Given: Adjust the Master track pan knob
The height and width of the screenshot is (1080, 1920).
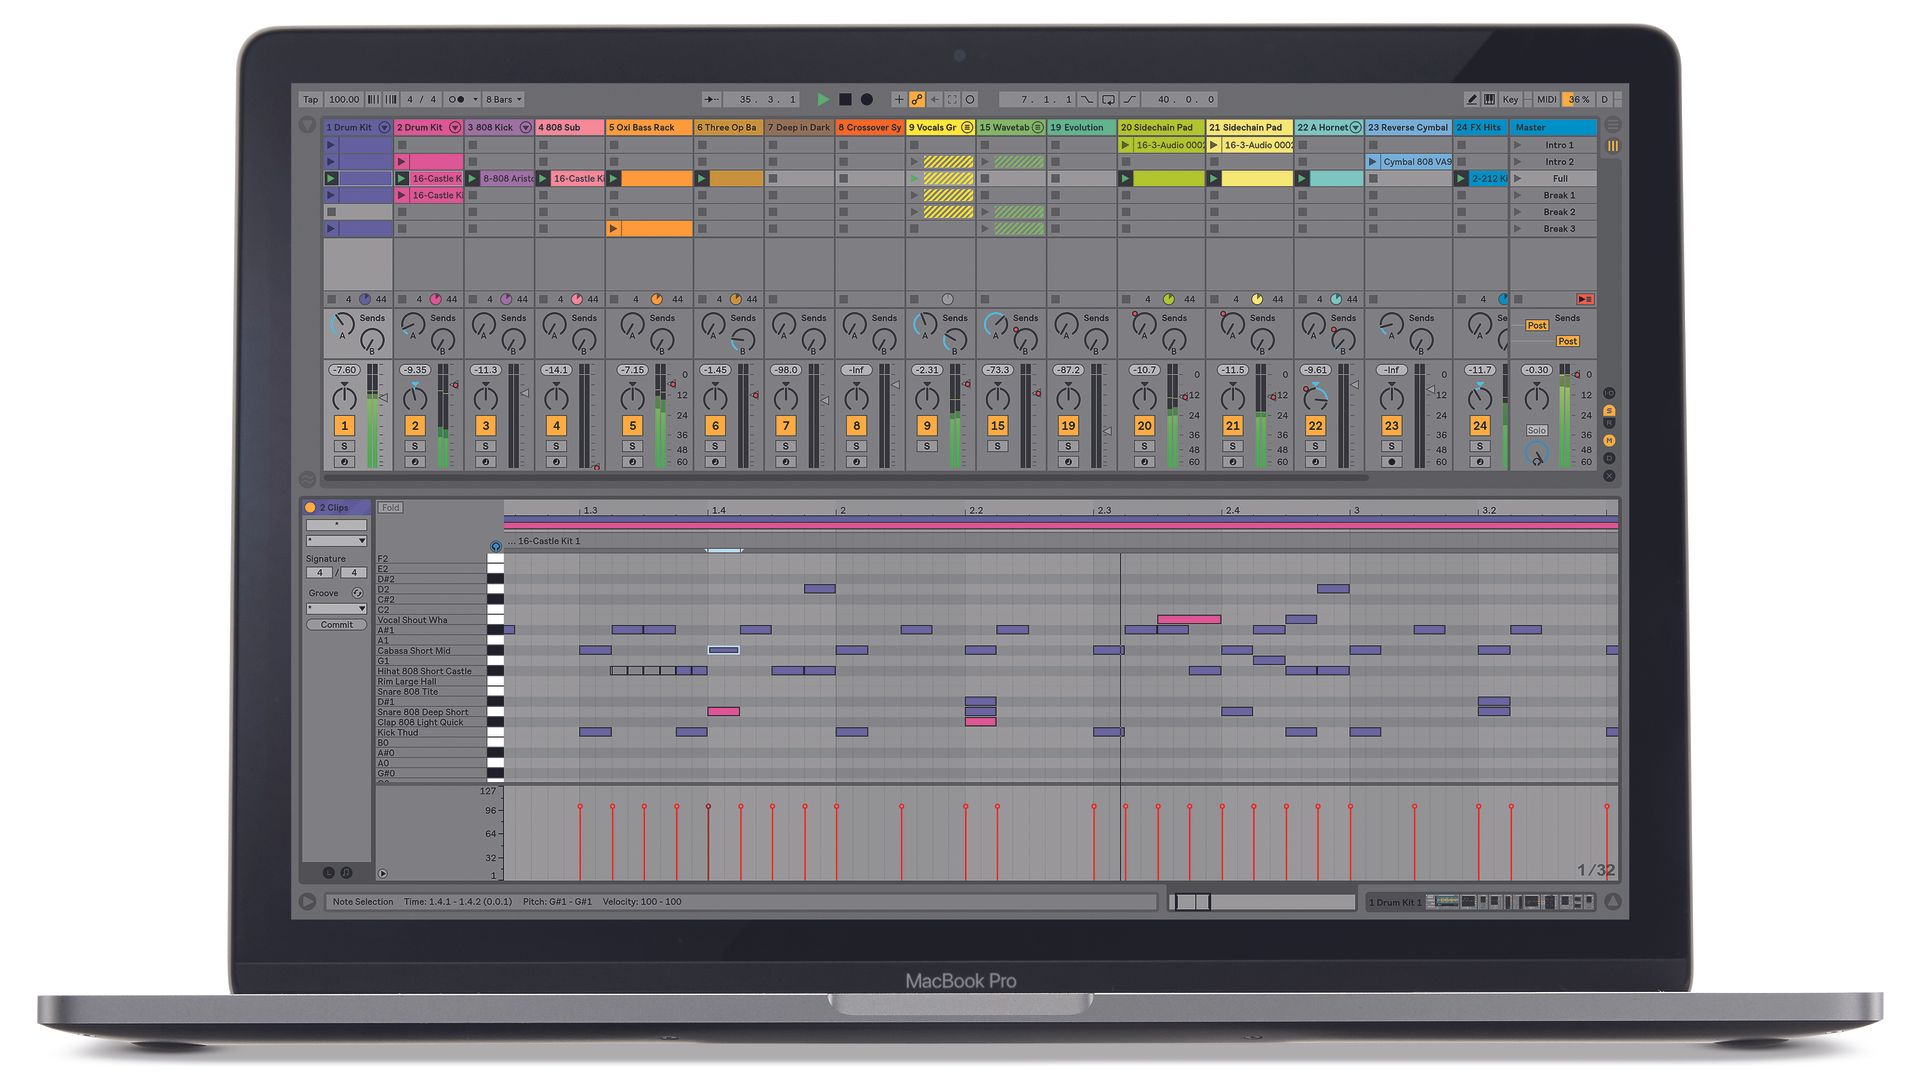Looking at the screenshot, I should (1536, 398).
